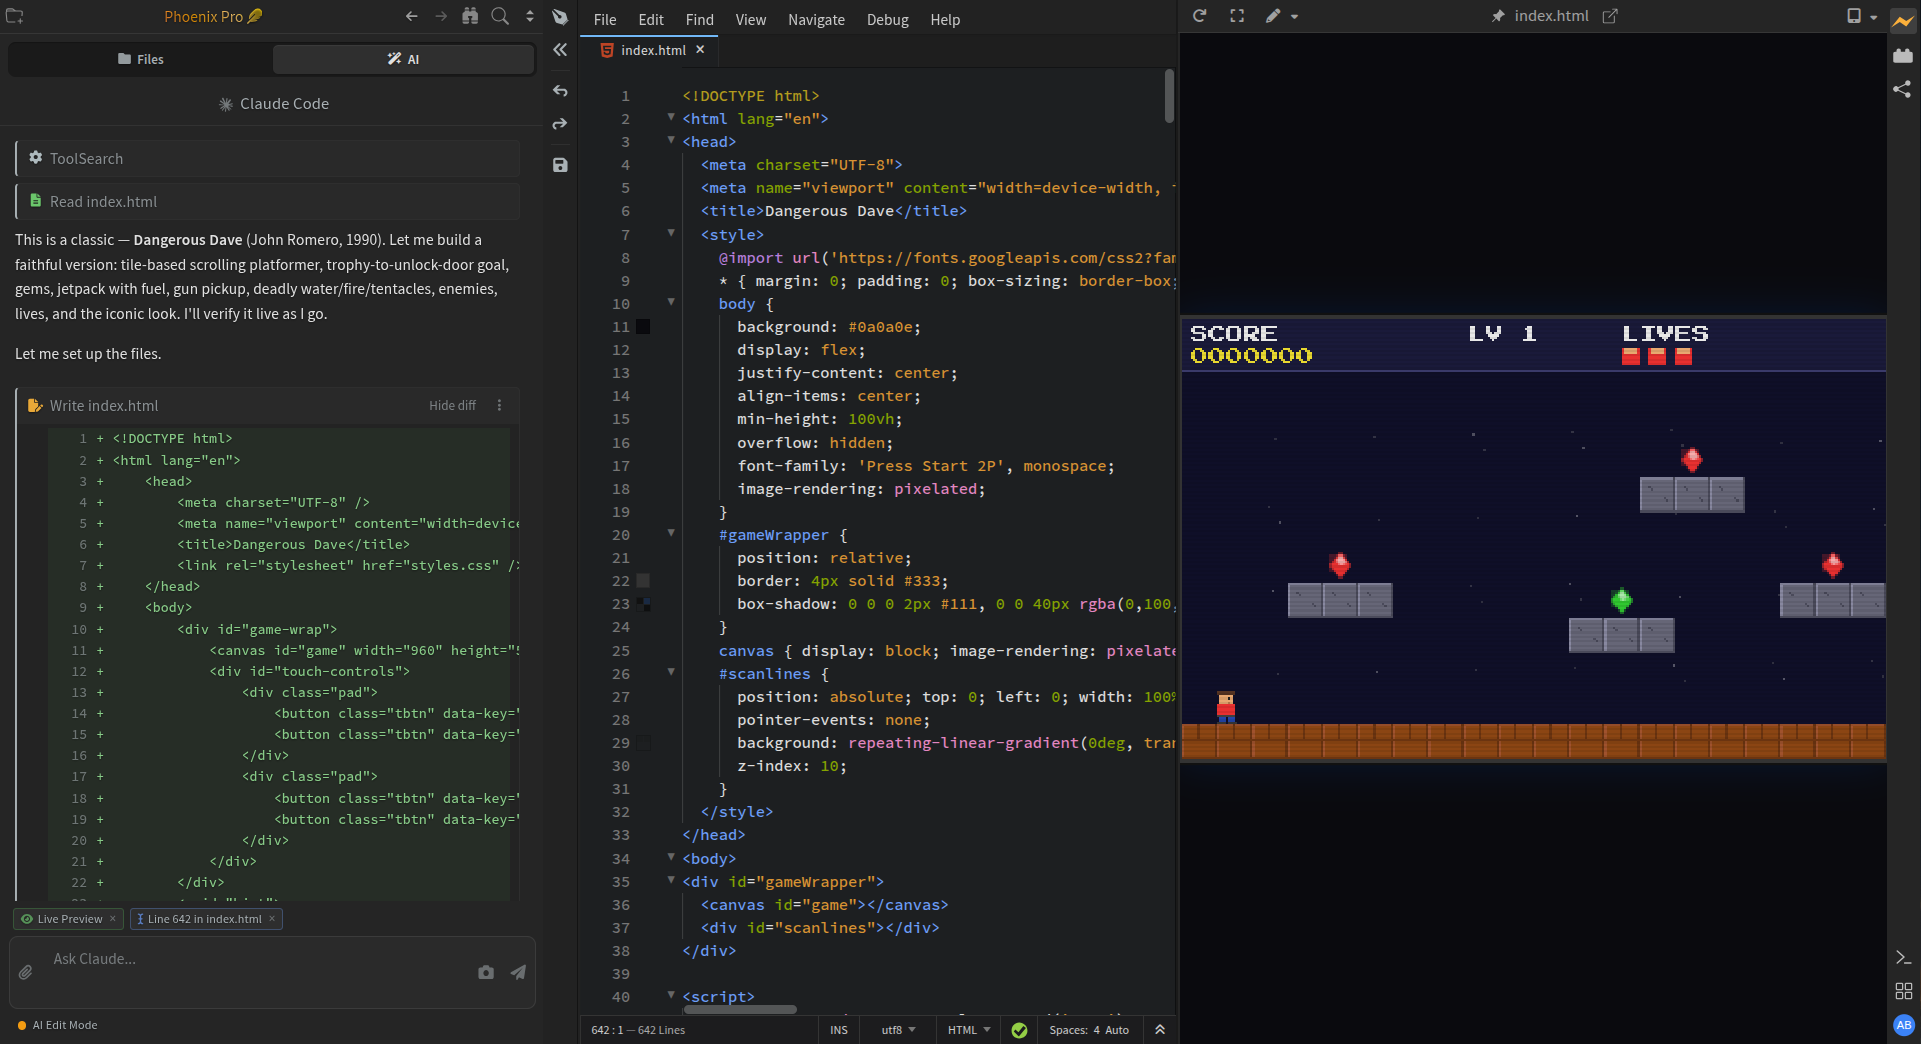1921x1044 pixels.
Task: Open device size preview dropdown
Action: coord(1862,16)
